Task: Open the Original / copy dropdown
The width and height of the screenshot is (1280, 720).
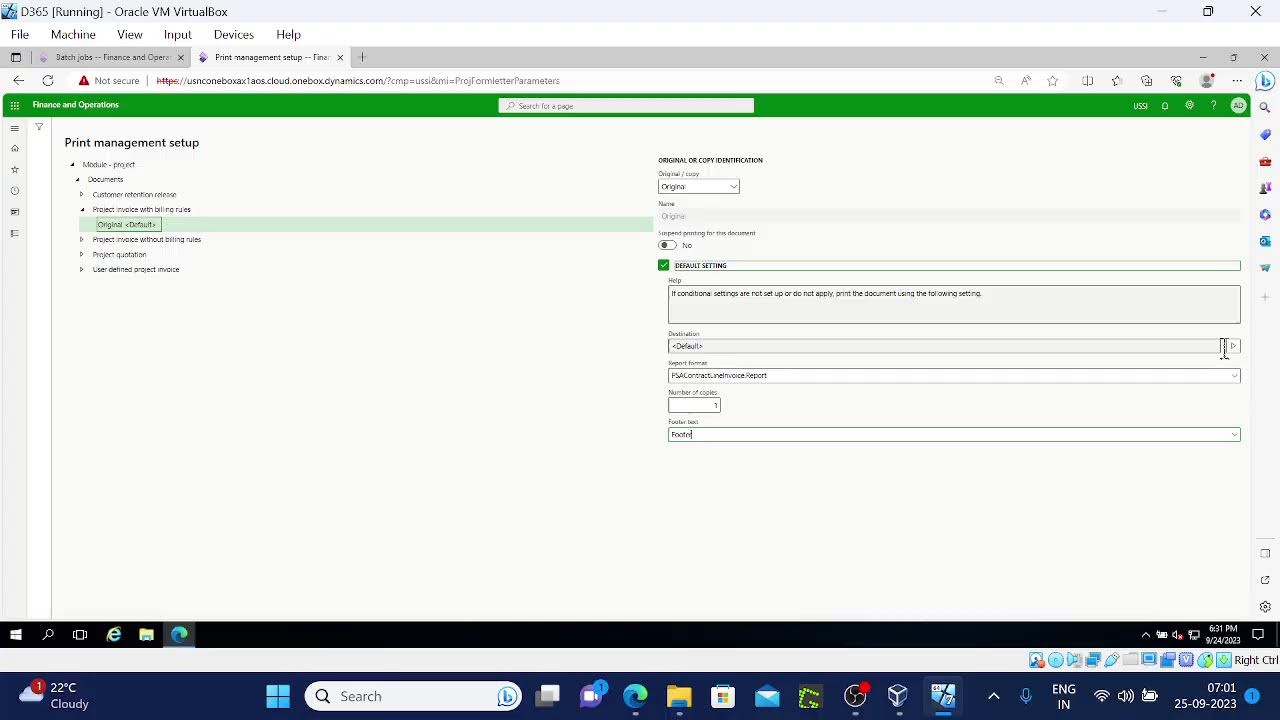Action: pos(698,187)
